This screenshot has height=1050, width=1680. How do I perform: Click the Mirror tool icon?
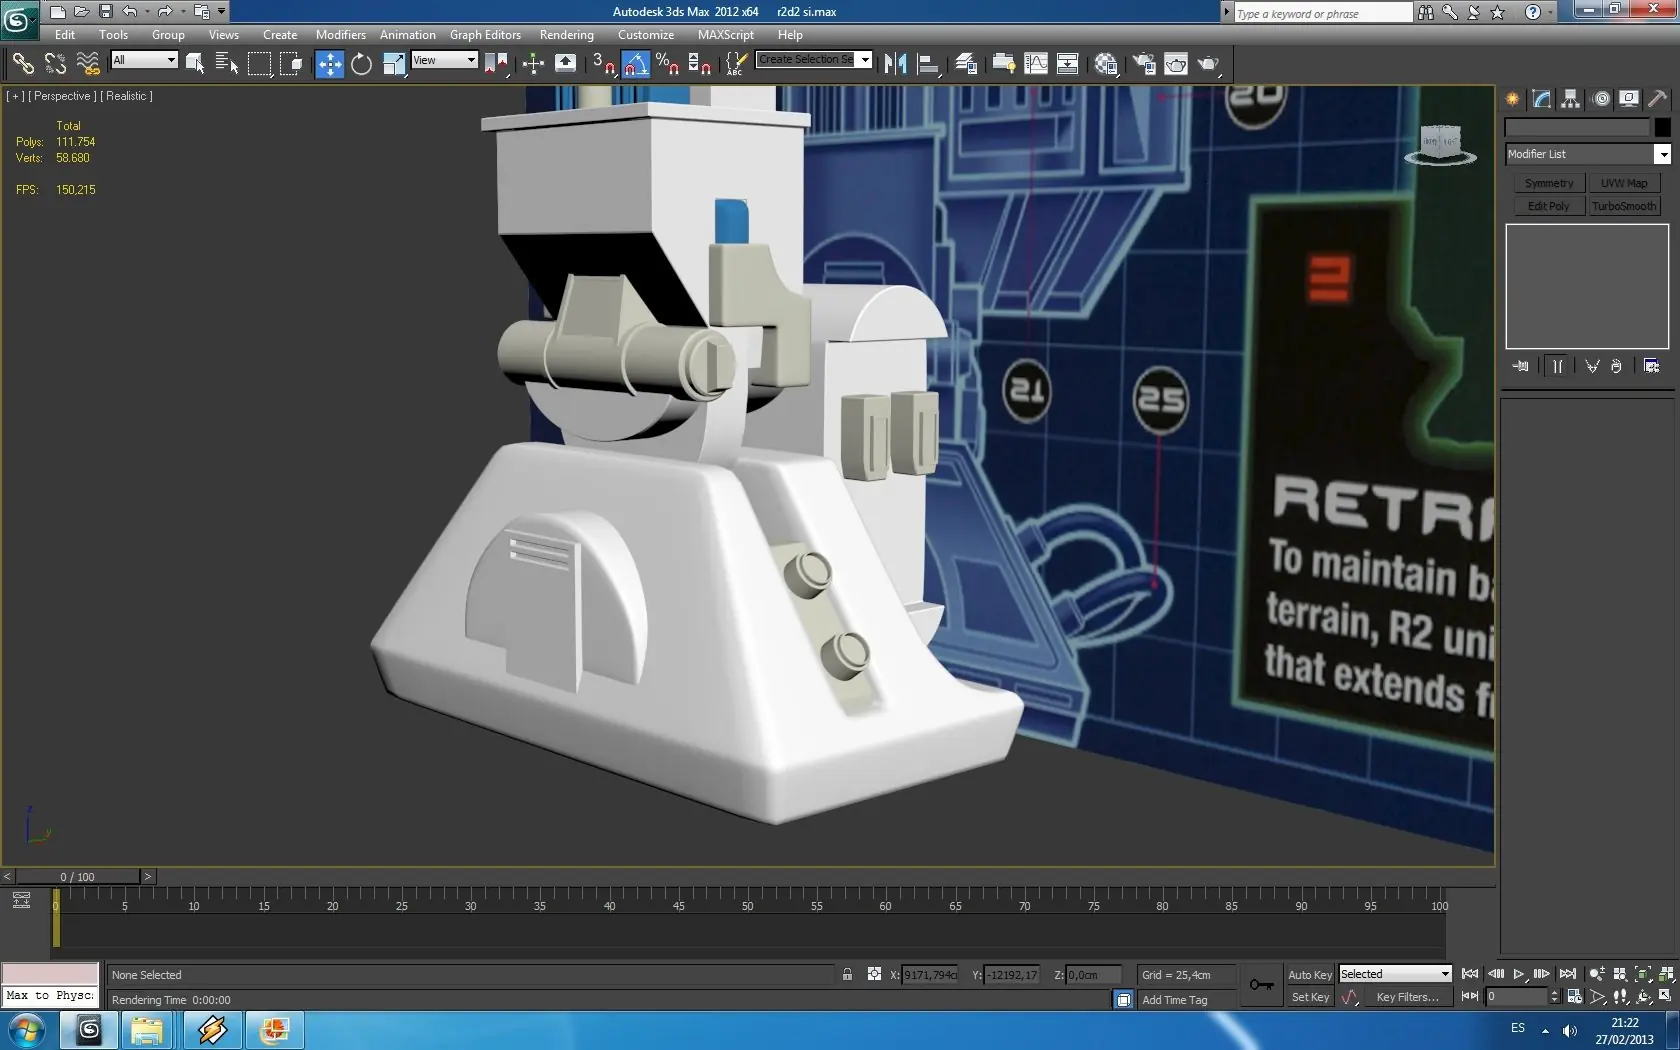[895, 64]
